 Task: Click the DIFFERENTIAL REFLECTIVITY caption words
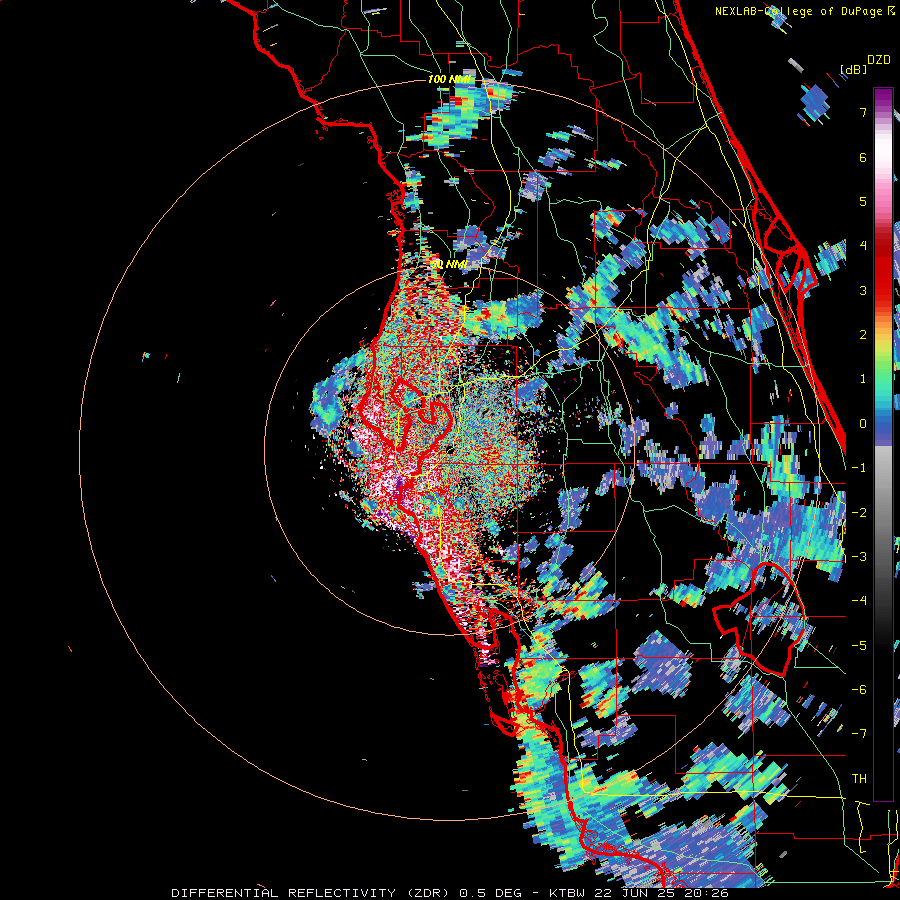point(284,893)
